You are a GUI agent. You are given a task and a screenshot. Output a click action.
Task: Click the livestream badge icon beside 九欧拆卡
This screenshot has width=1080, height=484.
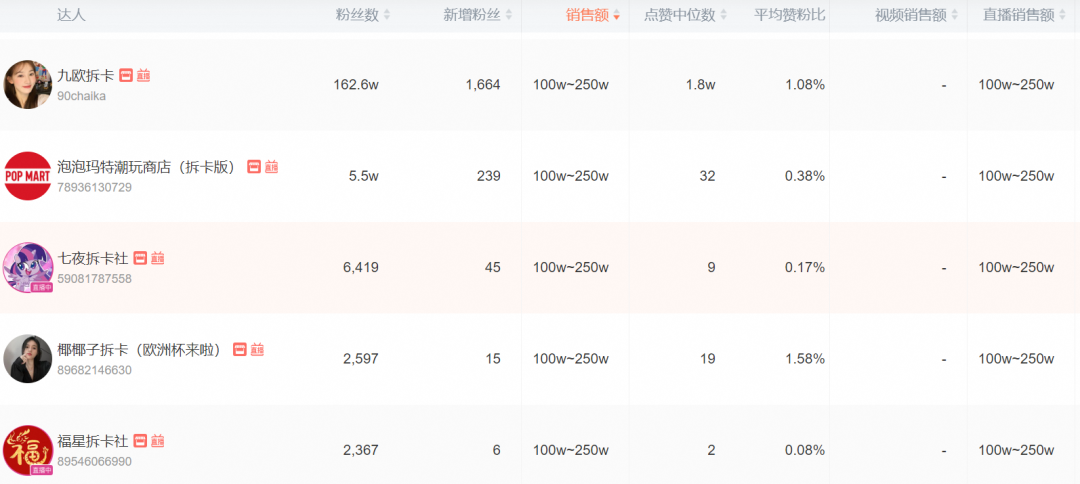pyautogui.click(x=143, y=76)
